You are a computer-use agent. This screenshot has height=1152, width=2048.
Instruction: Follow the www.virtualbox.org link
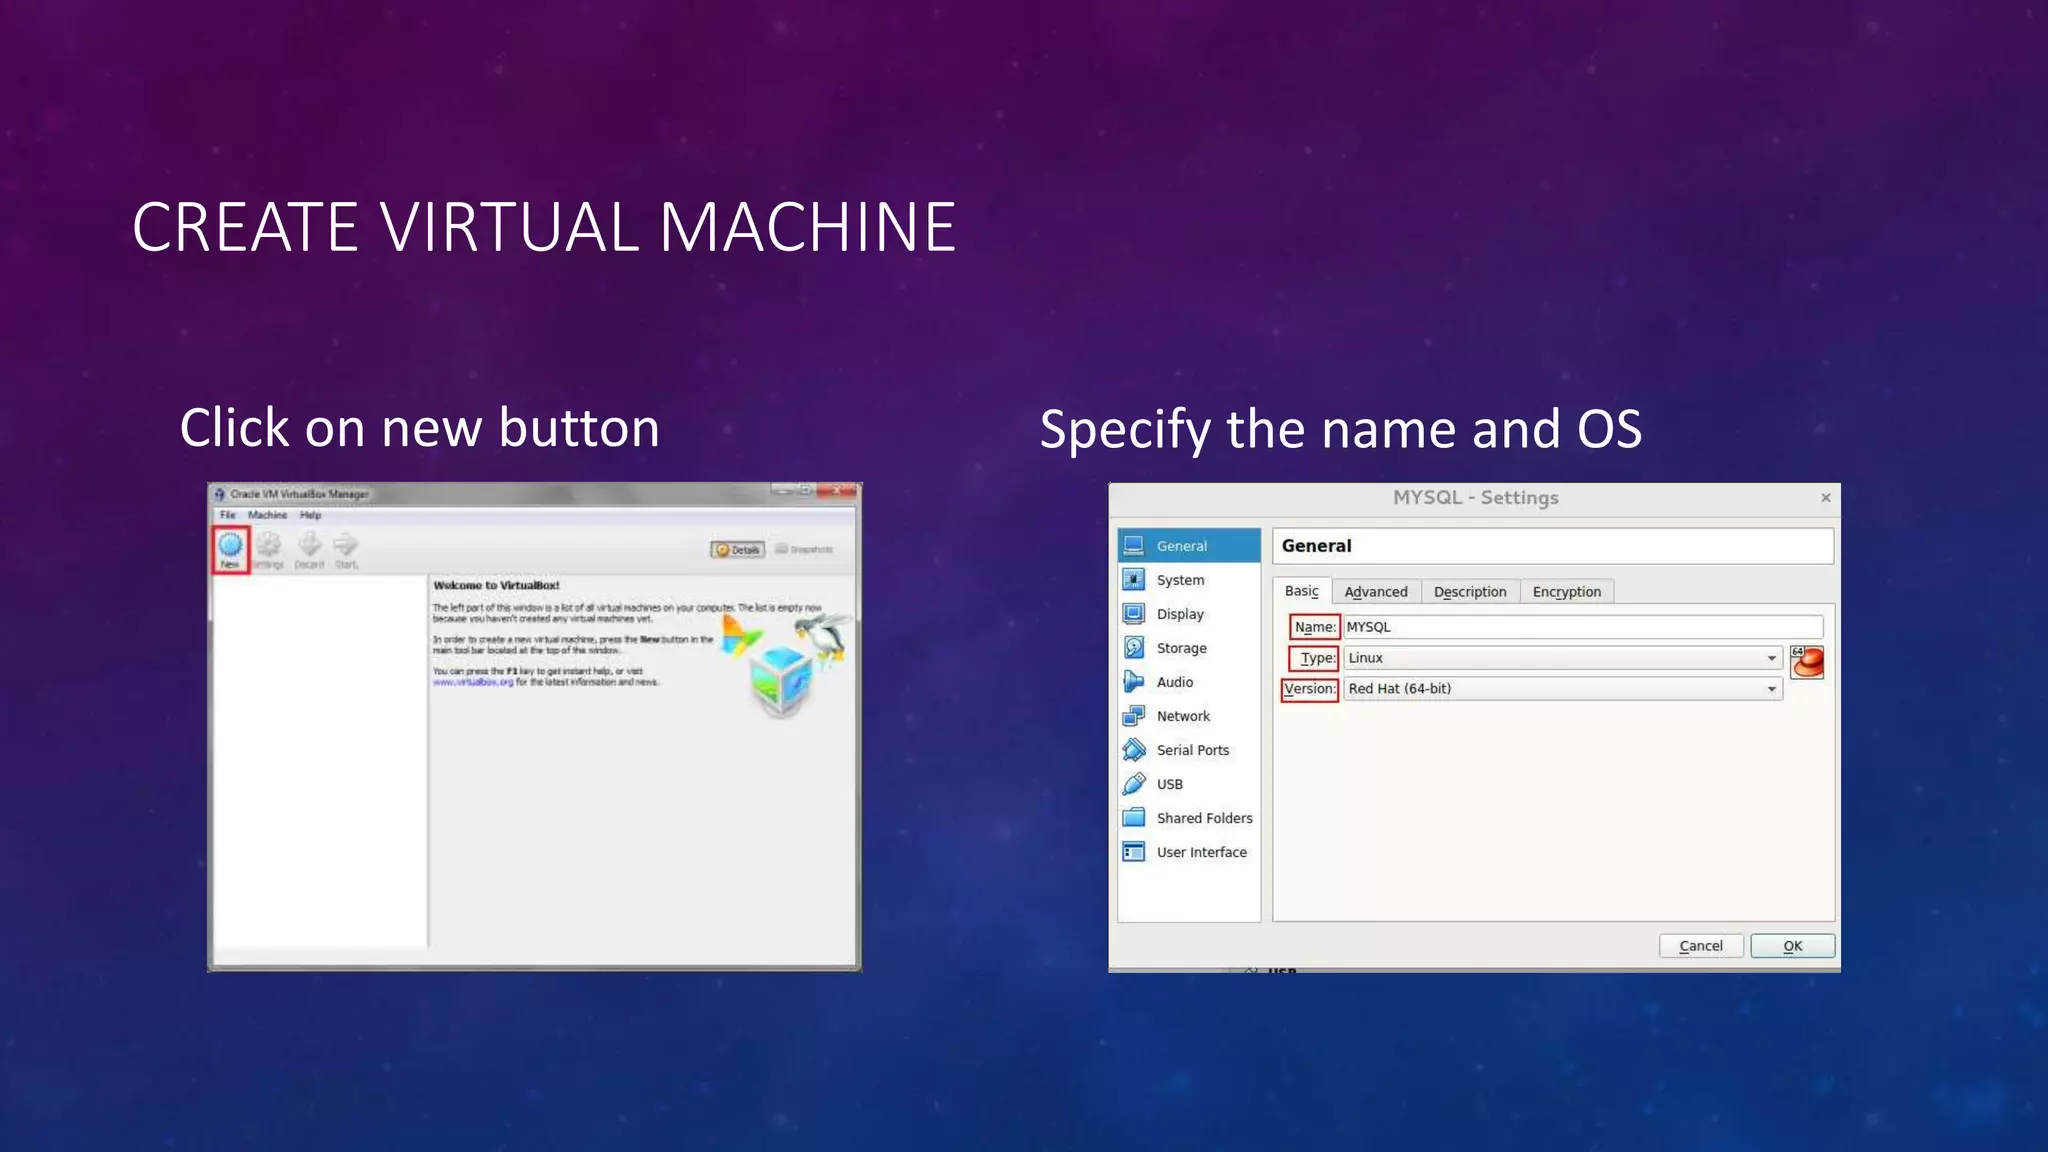(x=473, y=682)
